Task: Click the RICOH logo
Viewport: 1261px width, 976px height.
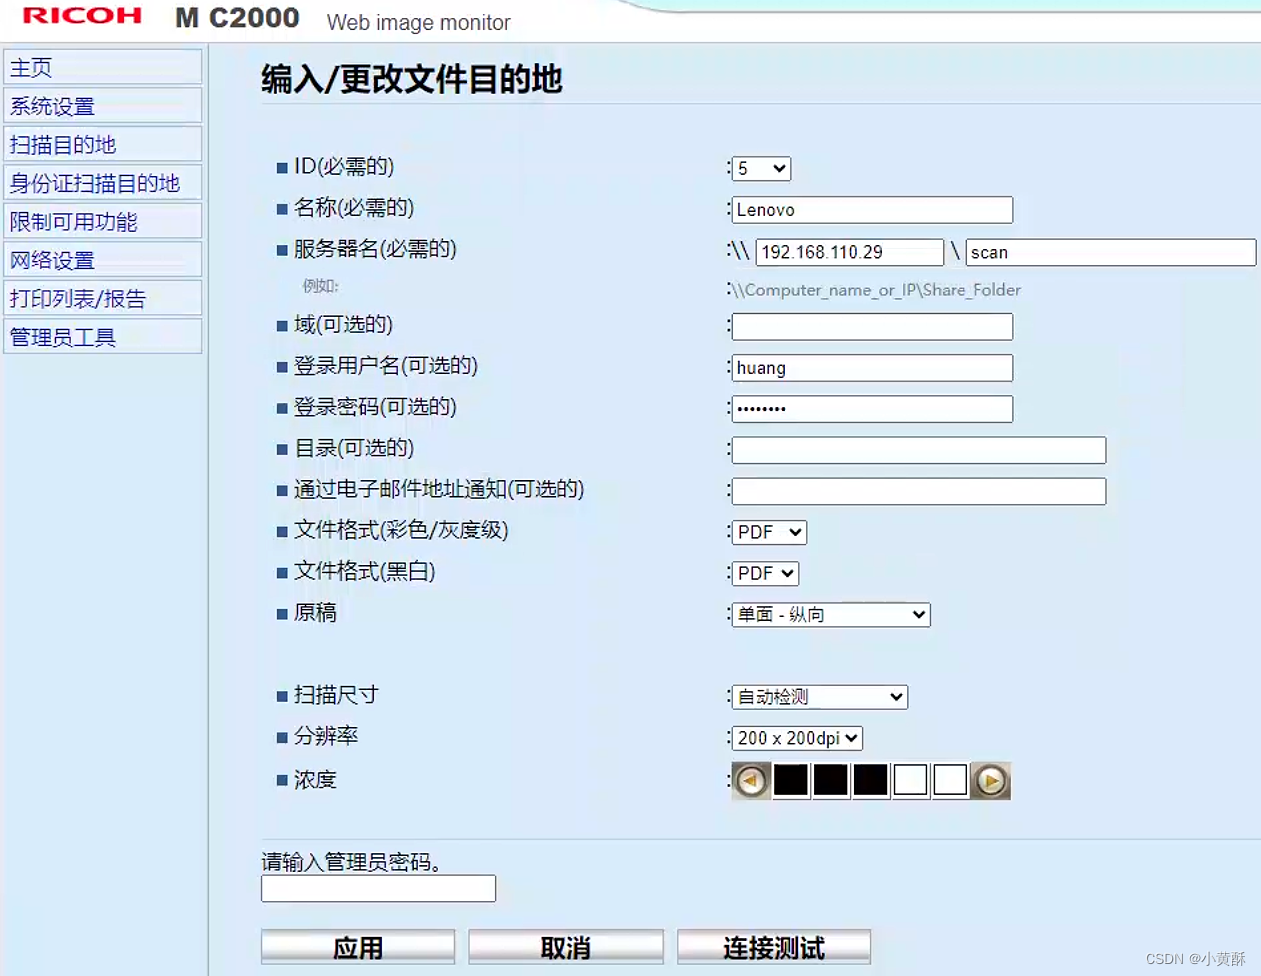Action: click(x=82, y=16)
